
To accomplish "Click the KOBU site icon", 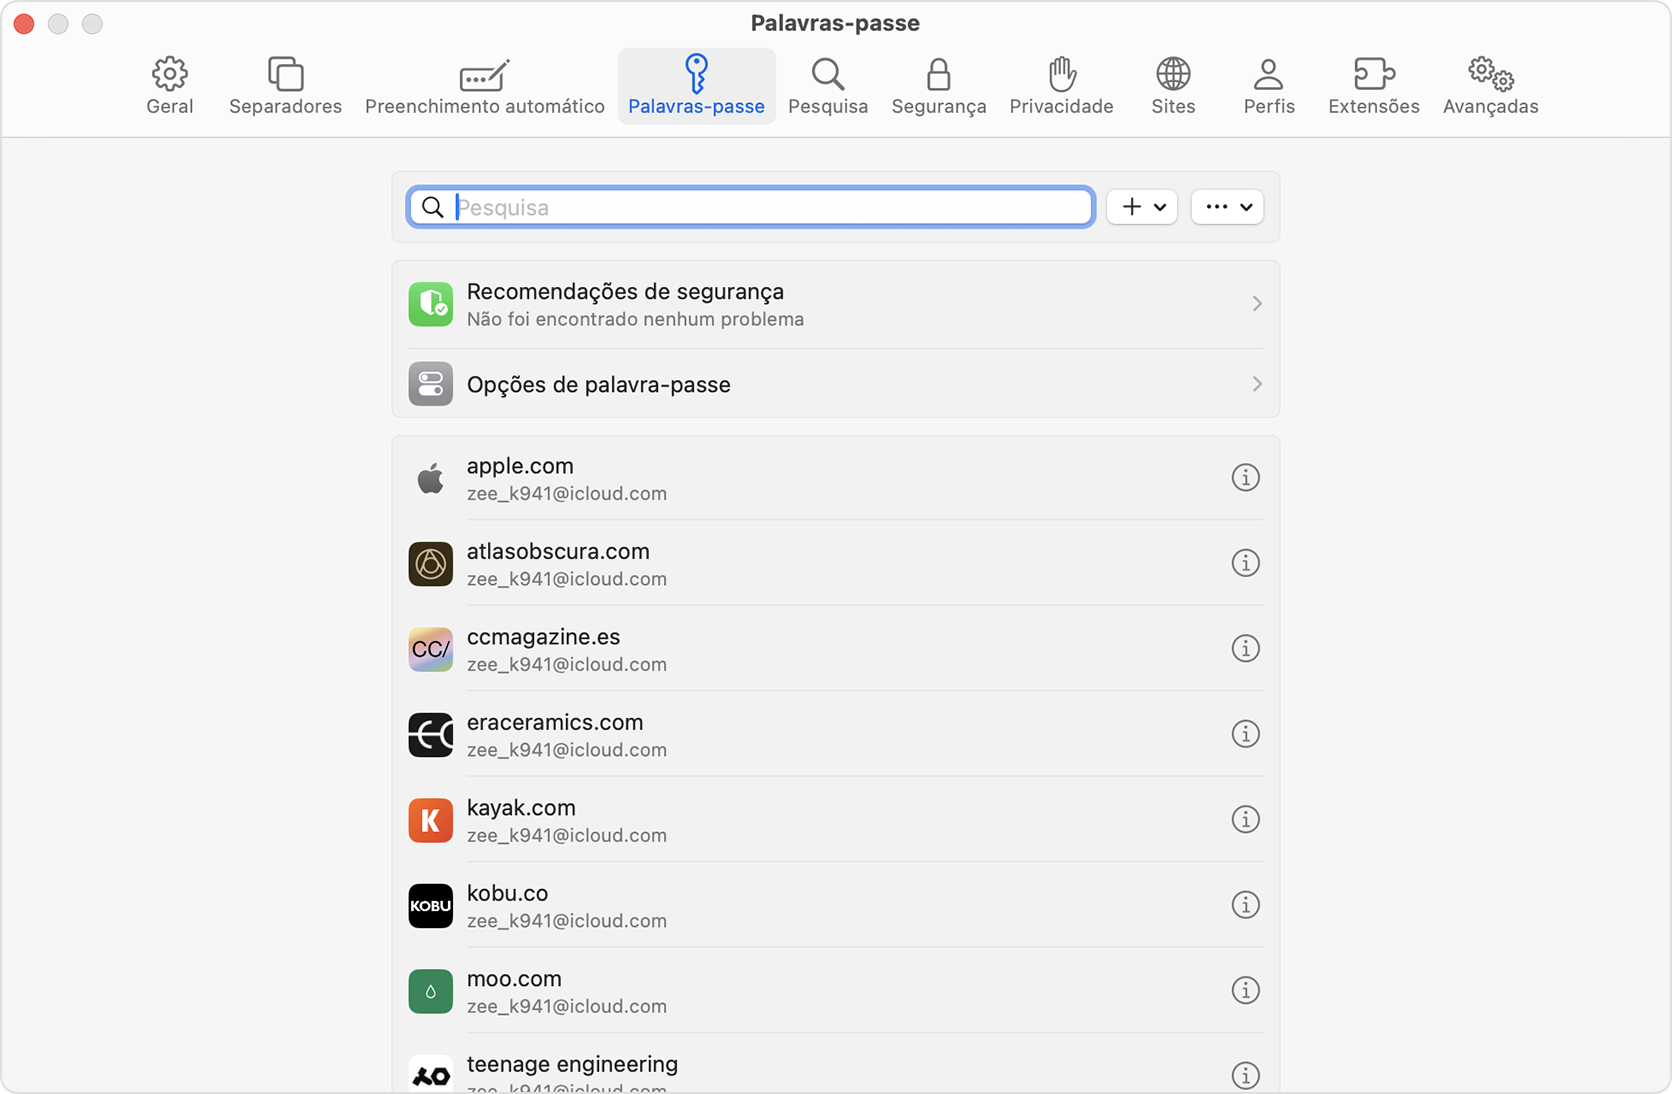I will 430,906.
